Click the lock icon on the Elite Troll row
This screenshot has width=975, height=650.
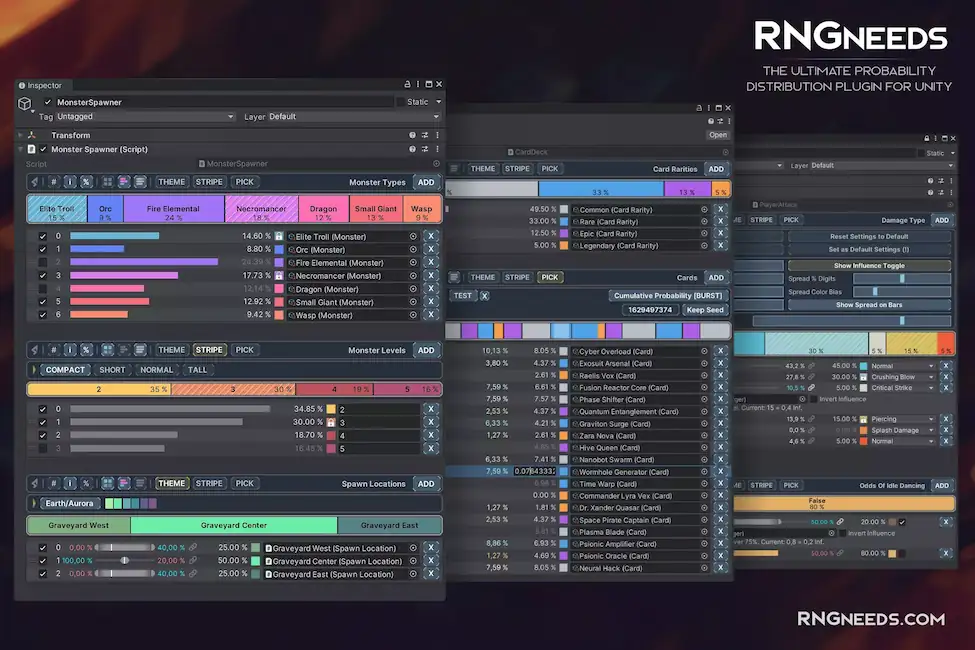tap(279, 237)
